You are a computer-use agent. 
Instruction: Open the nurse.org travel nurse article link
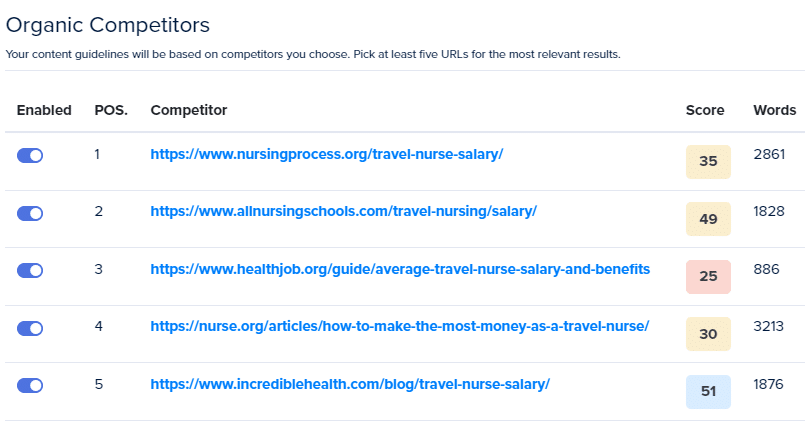coord(399,326)
